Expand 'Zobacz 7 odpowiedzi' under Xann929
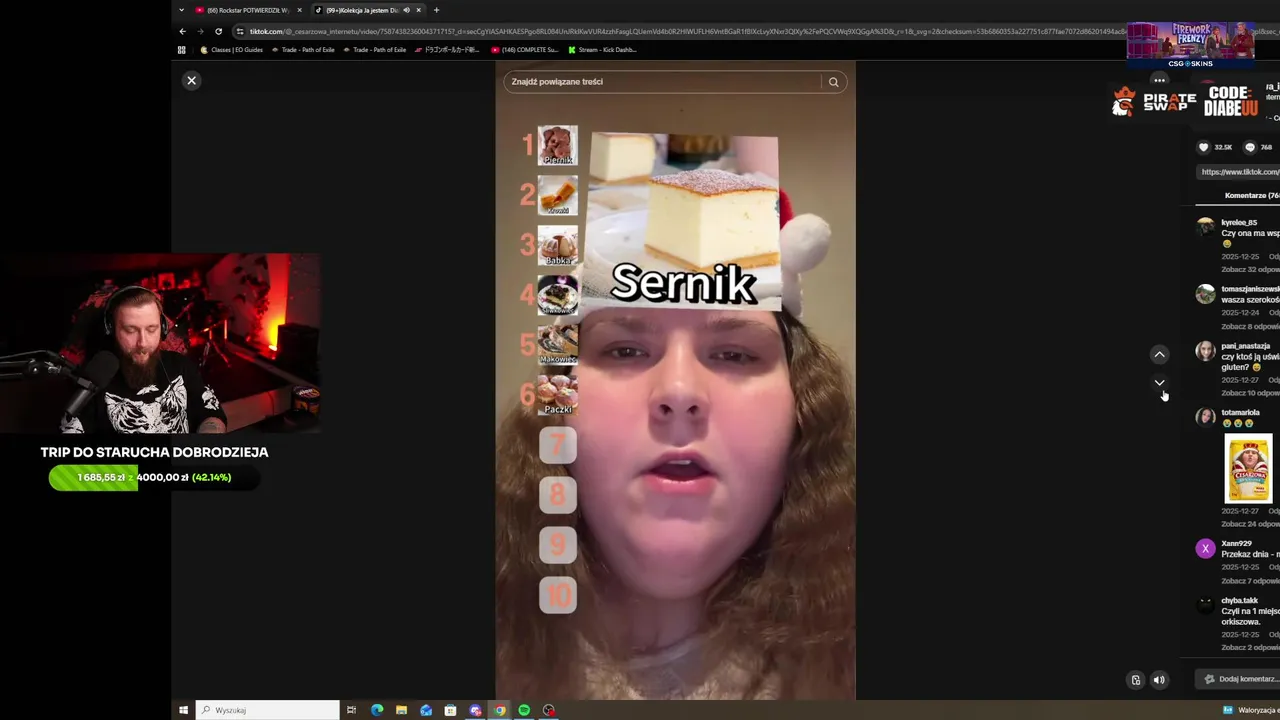Screen dimensions: 1280x720 point(1250,581)
